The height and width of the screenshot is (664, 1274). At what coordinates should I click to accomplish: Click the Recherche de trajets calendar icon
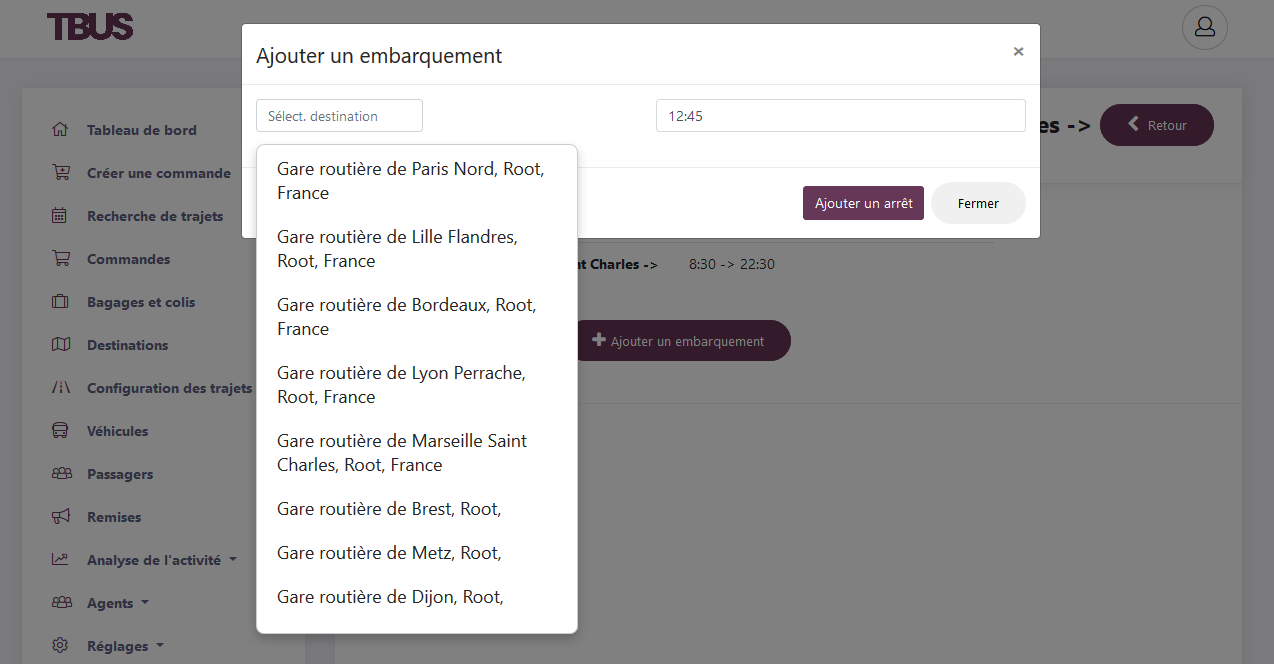[x=60, y=216]
